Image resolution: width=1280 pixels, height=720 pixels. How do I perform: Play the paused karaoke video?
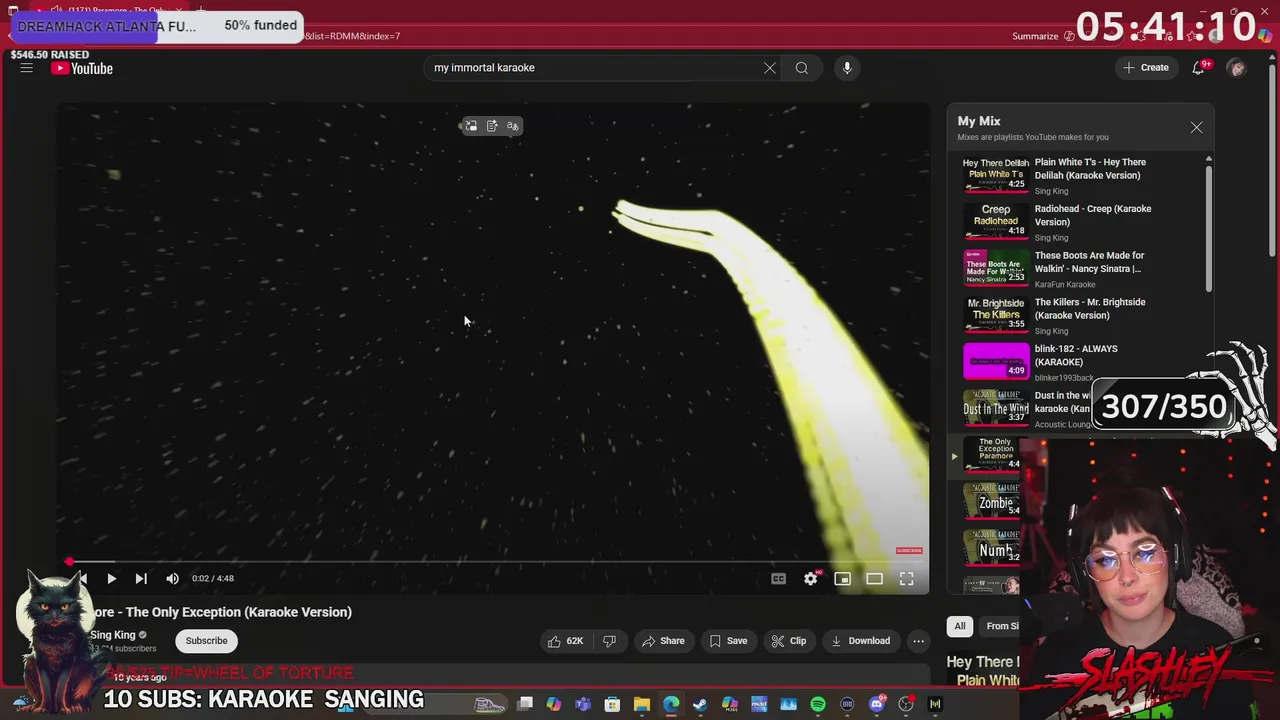click(x=111, y=578)
